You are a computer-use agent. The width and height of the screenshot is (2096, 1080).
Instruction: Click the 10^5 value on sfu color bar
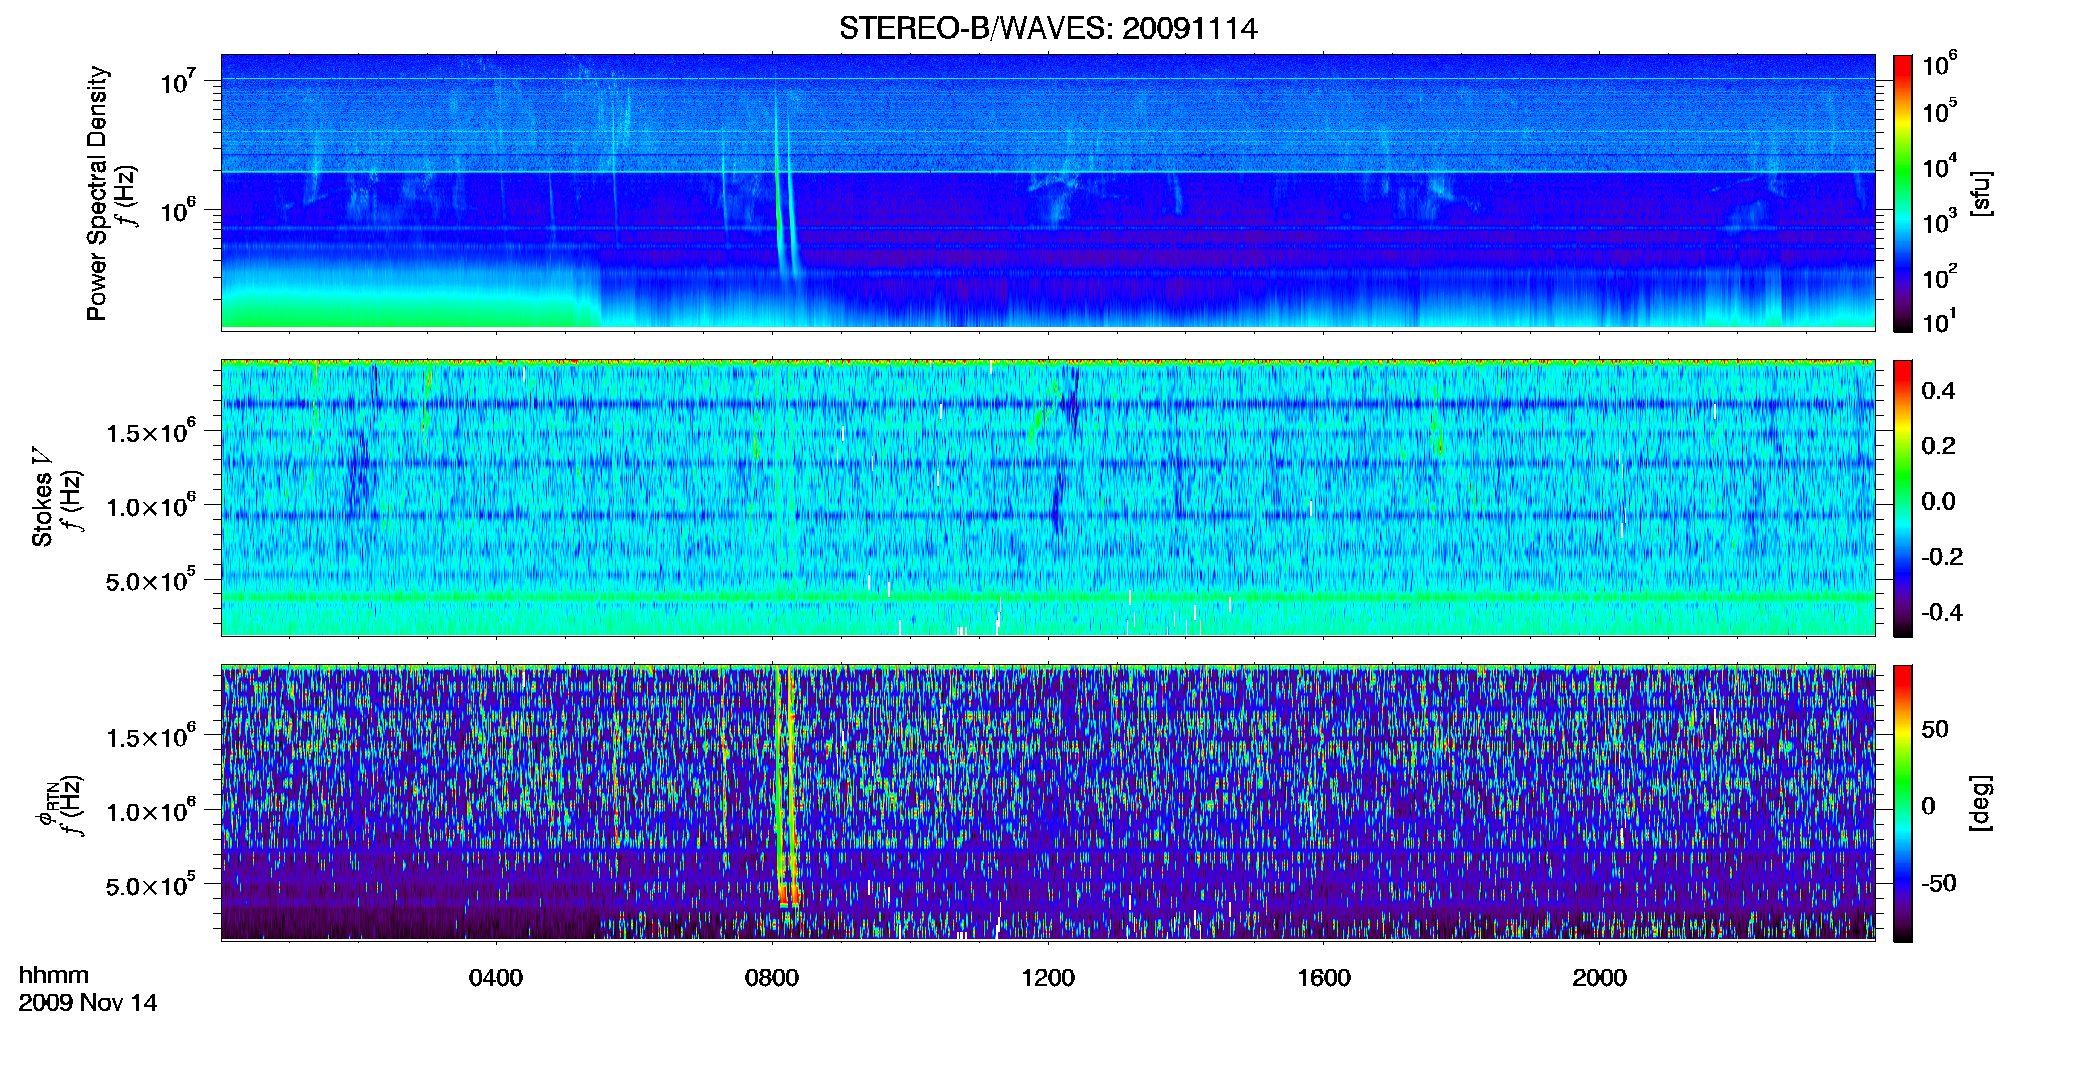coord(1940,111)
